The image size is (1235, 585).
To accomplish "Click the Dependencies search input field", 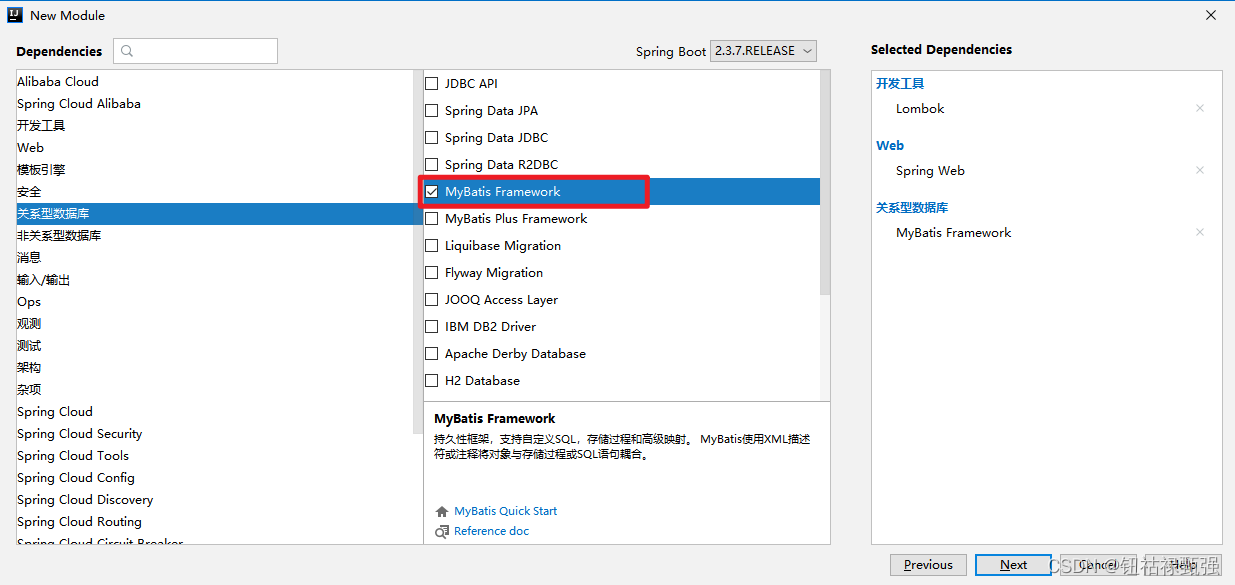I will 195,51.
